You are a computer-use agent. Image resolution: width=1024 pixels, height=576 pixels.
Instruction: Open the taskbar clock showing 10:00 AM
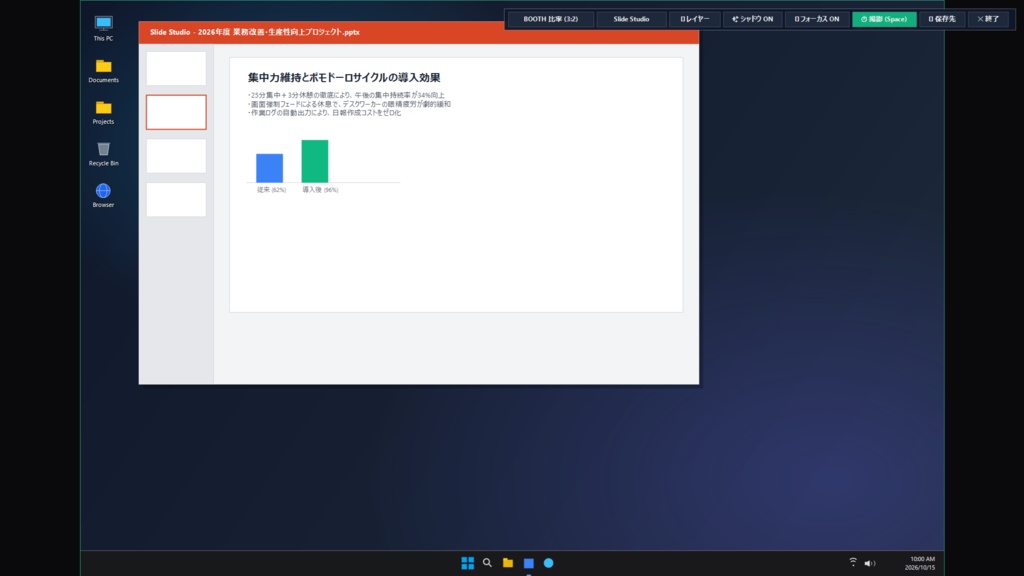921,563
